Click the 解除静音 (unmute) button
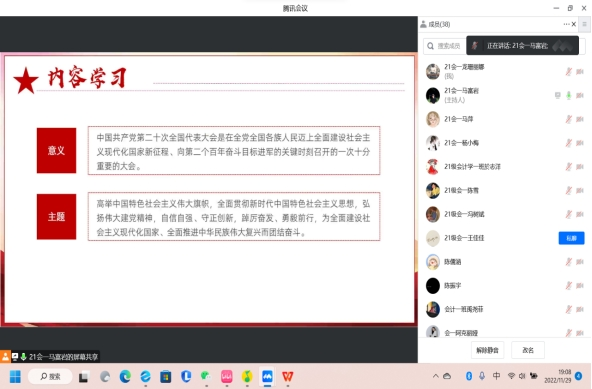The height and width of the screenshot is (389, 592). click(487, 350)
